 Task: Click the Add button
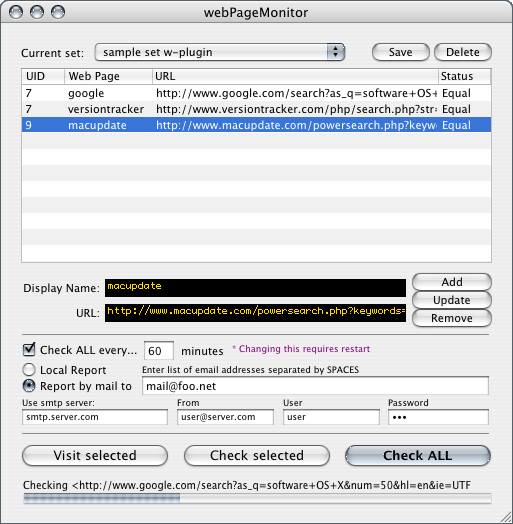452,282
